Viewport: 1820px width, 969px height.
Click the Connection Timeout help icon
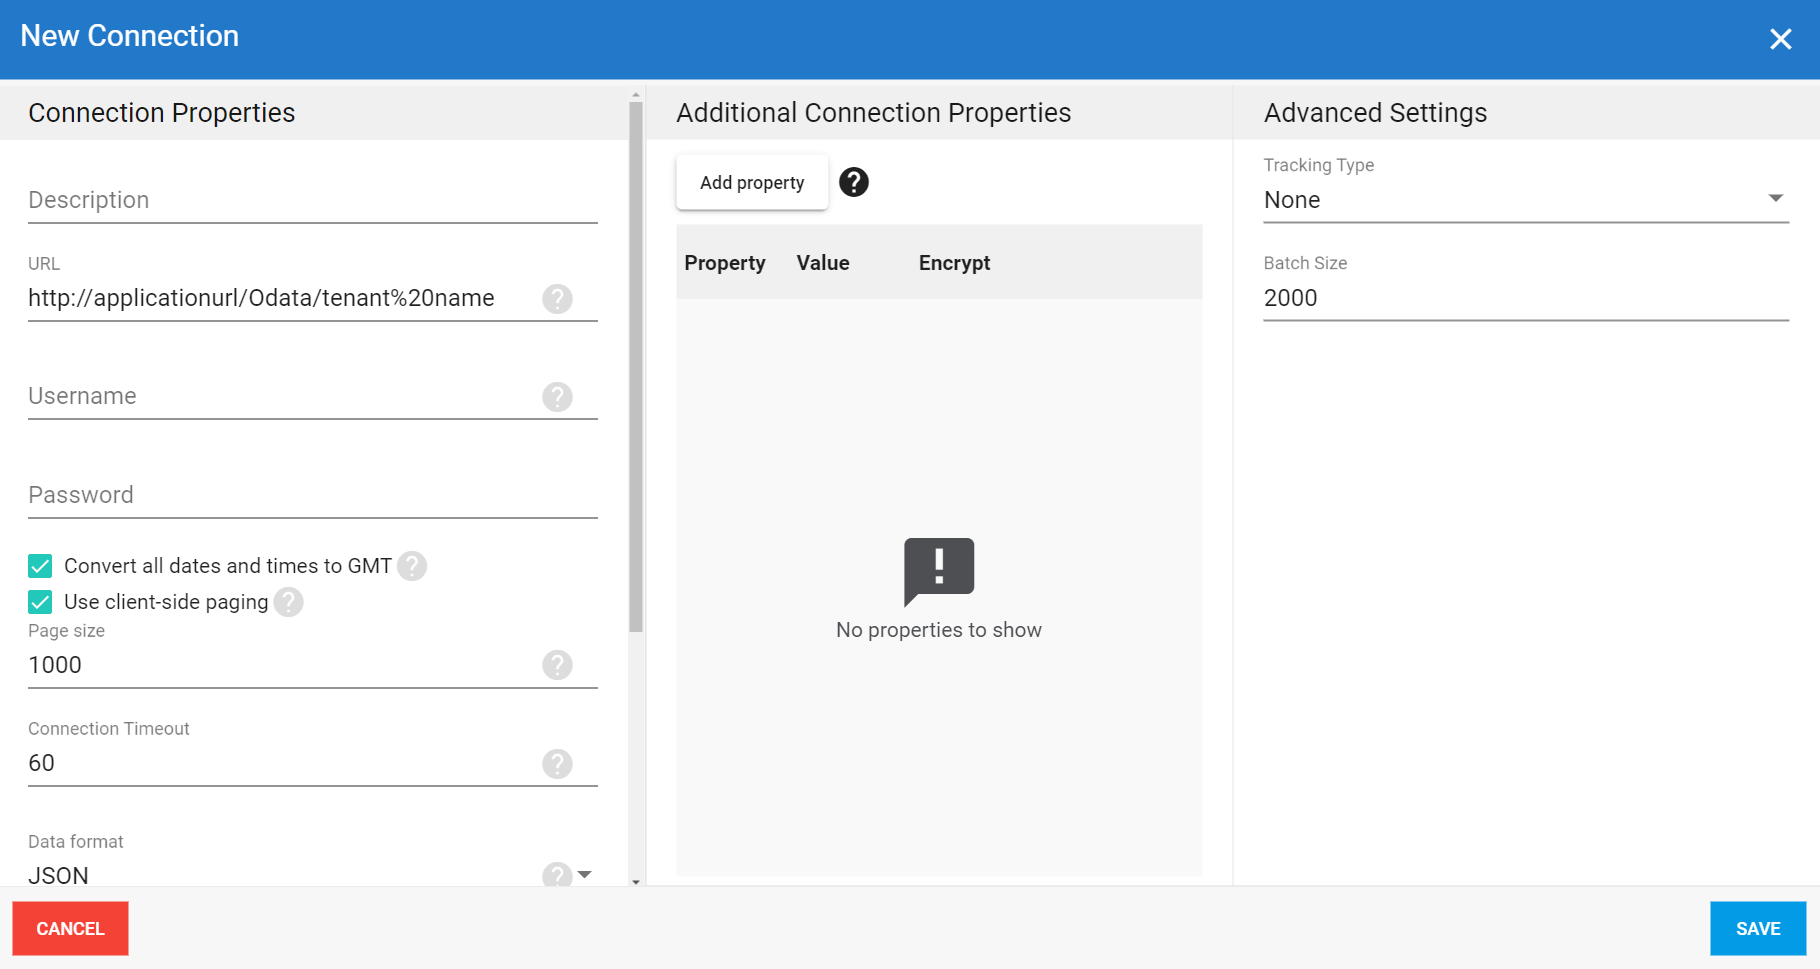coord(557,764)
